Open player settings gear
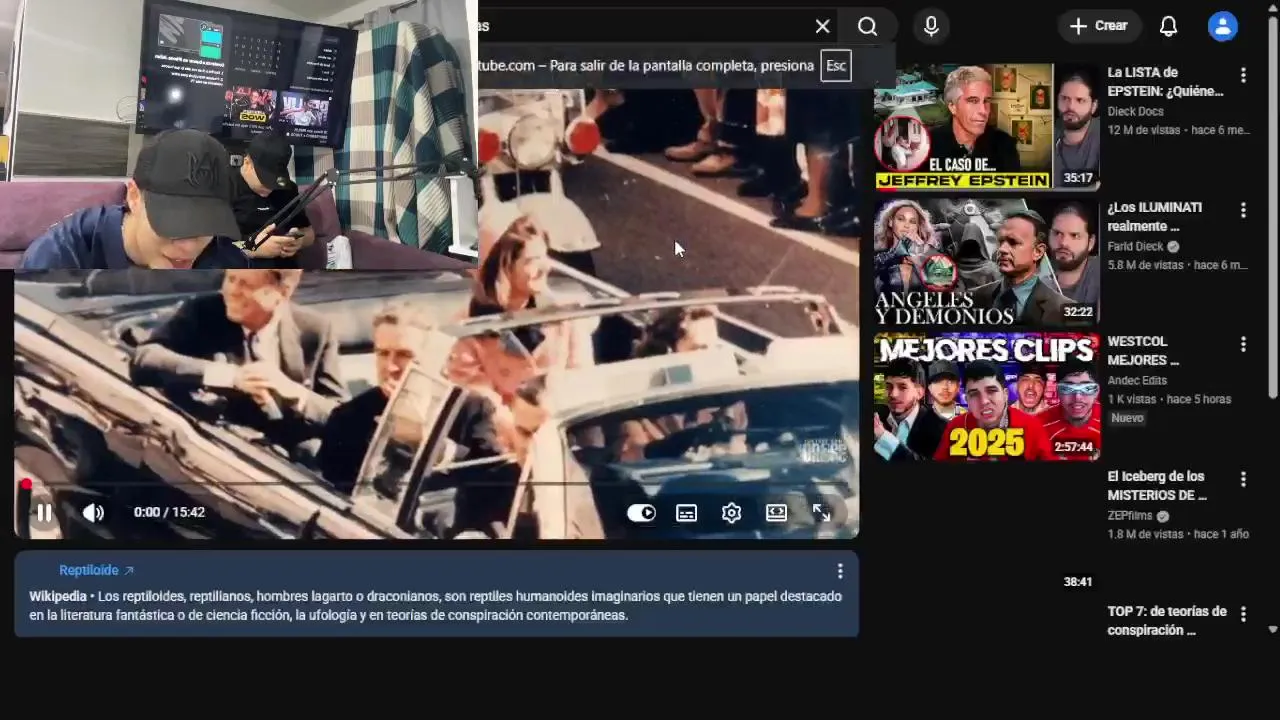 click(731, 513)
